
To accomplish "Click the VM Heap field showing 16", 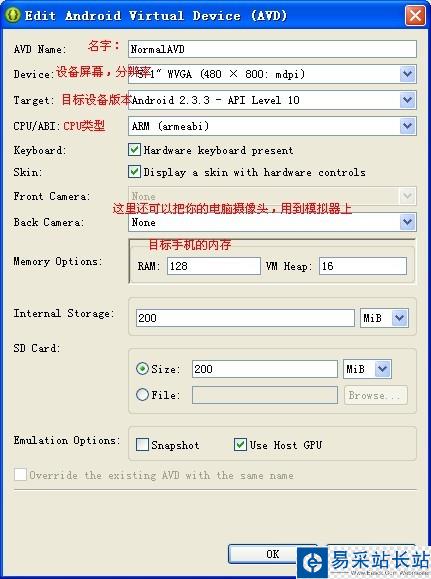I will point(363,266).
